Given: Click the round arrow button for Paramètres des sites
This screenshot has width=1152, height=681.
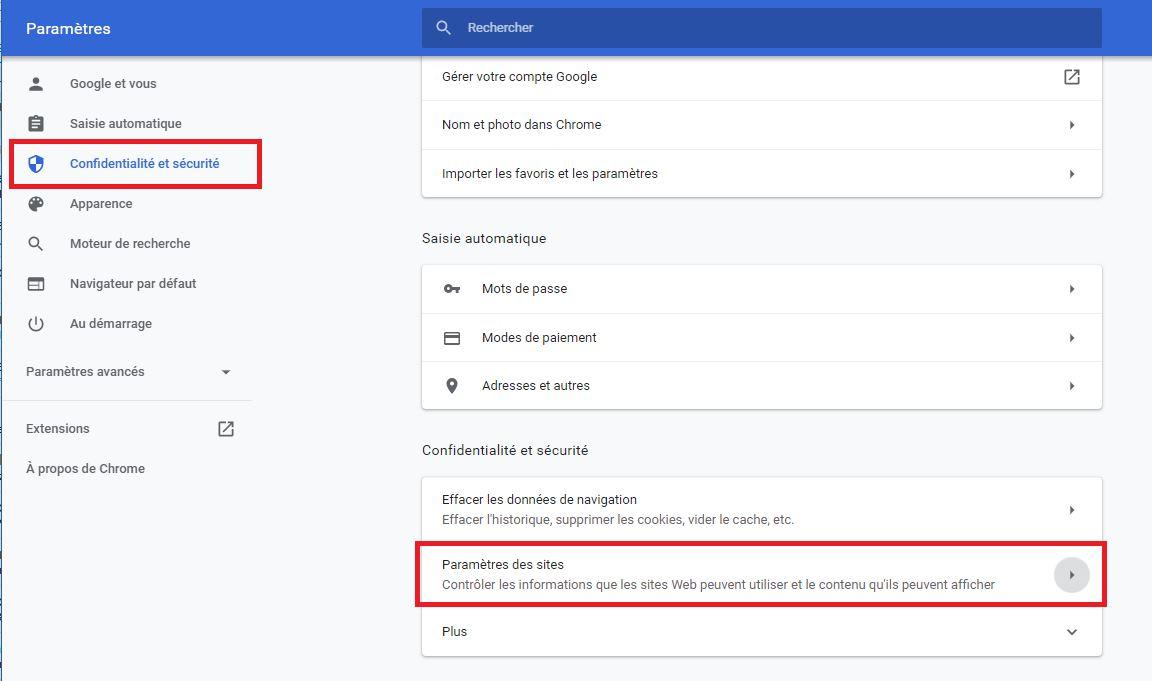Looking at the screenshot, I should [1072, 574].
